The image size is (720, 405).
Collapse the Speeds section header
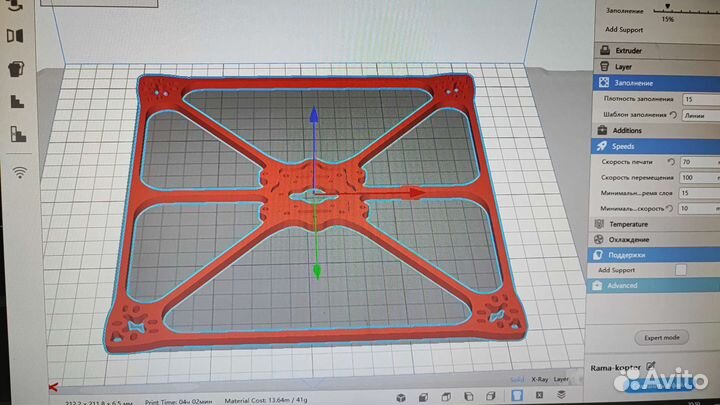656,146
